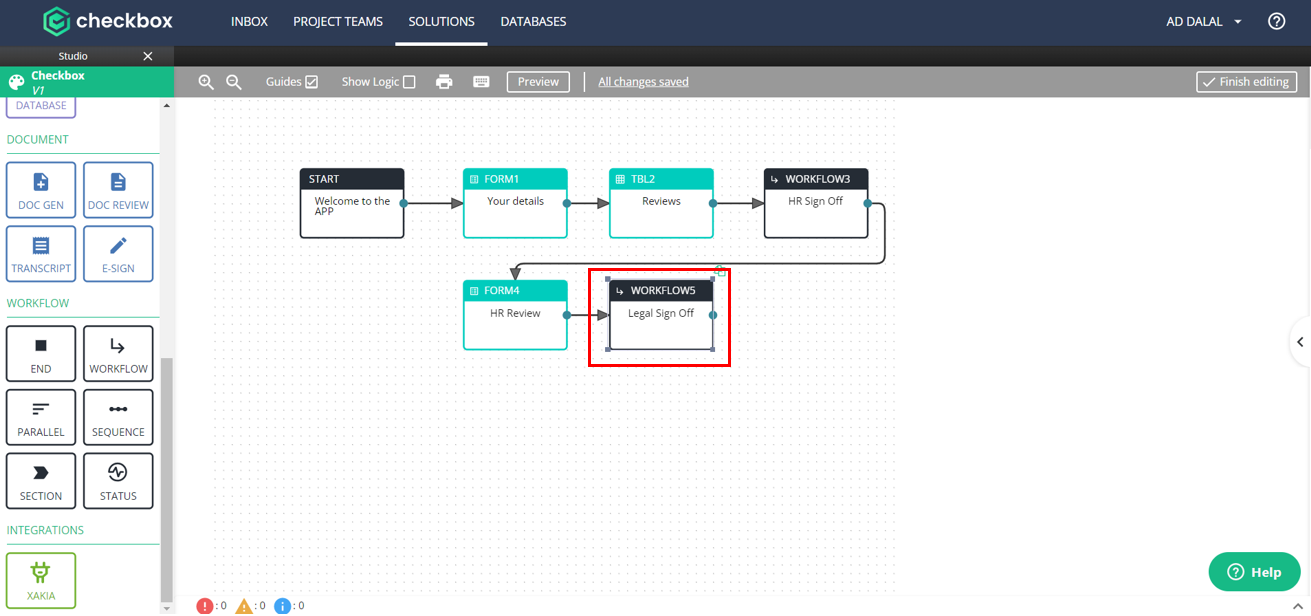Pick the PARALLEL workflow block
This screenshot has height=616, width=1311.
41,417
